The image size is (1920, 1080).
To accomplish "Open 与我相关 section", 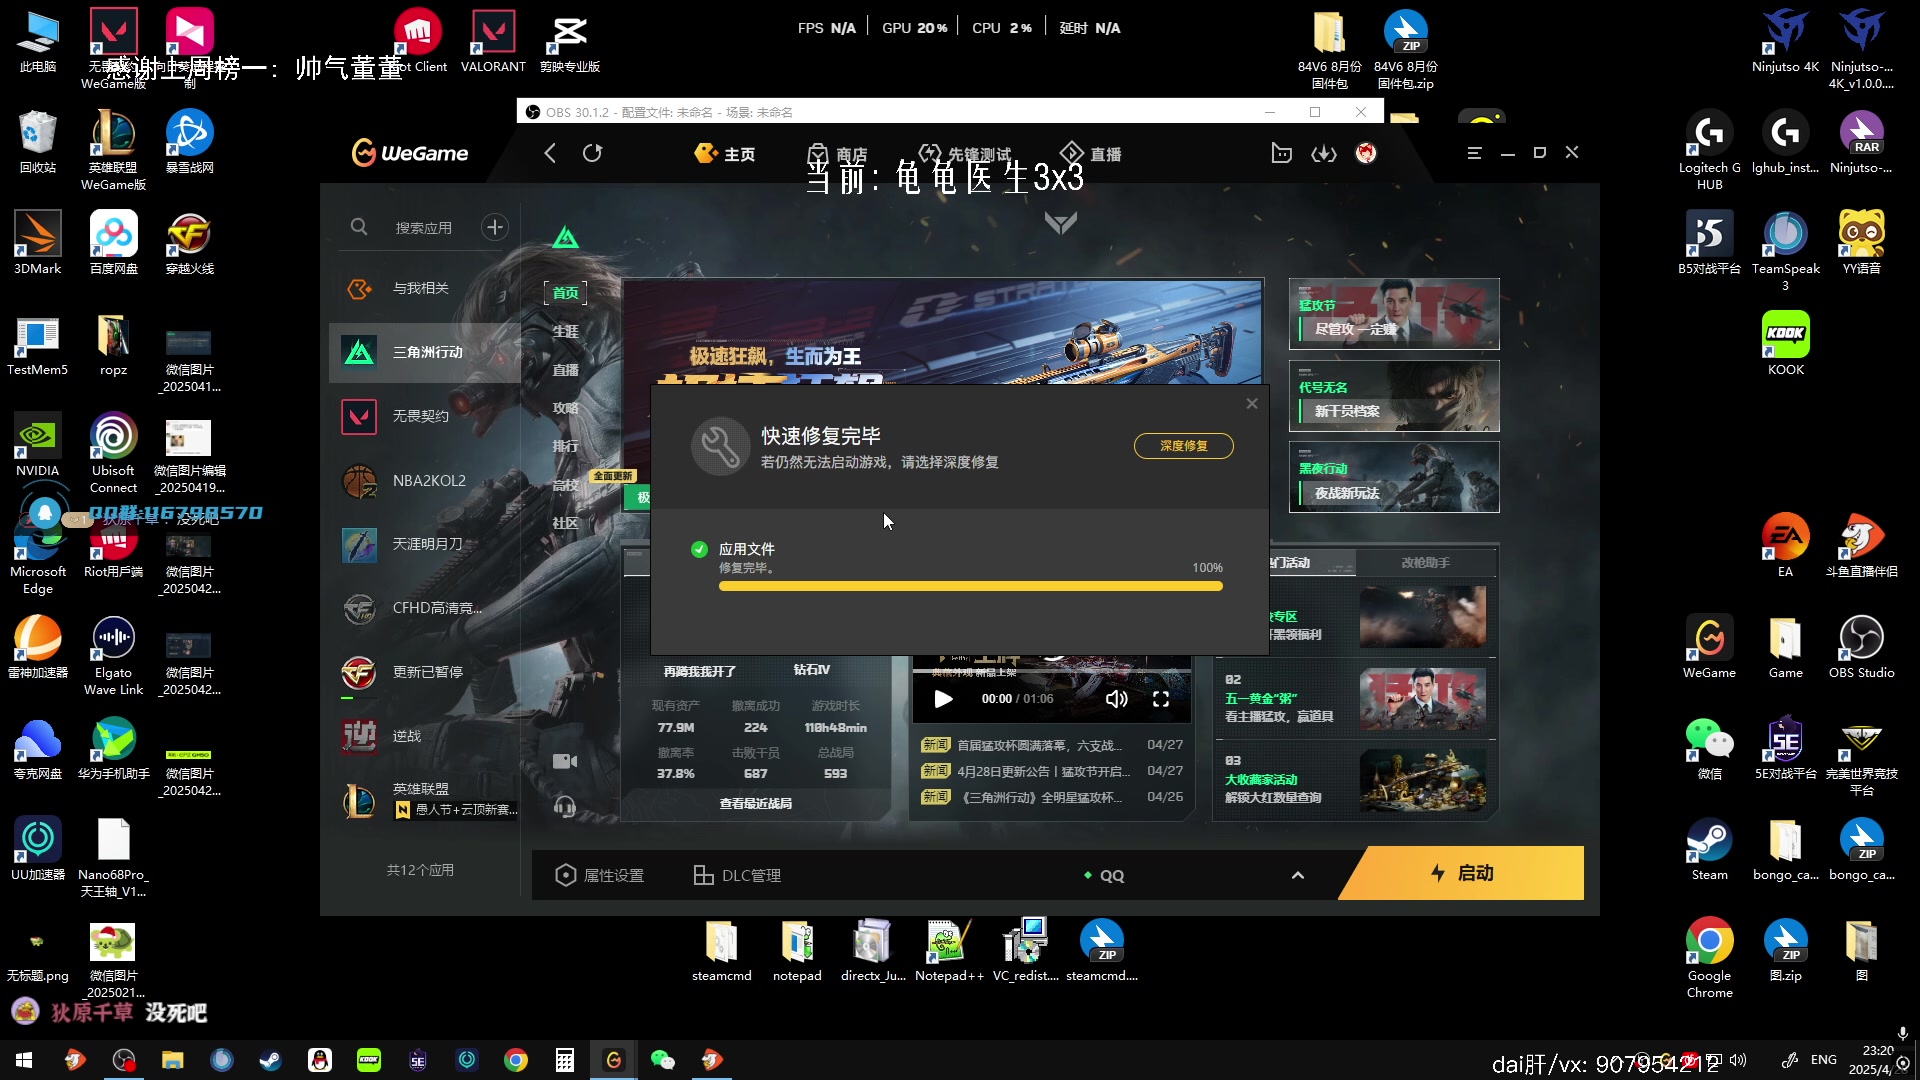I will pos(425,289).
